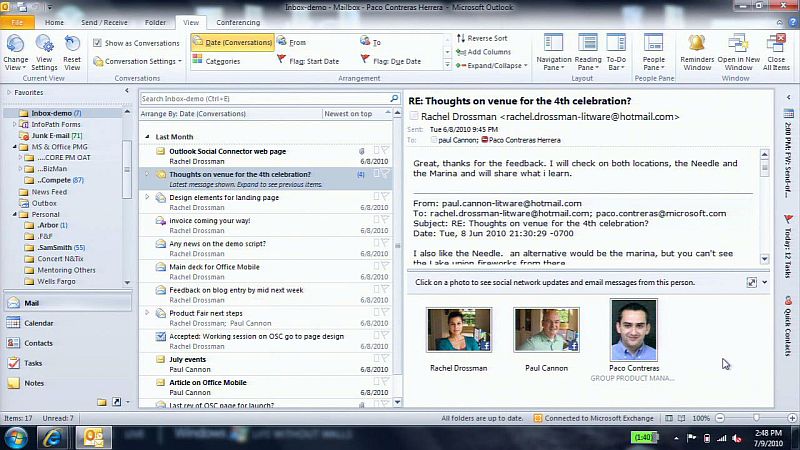Open Conversation Settings dropdown
This screenshot has width=800, height=450.
(138, 61)
